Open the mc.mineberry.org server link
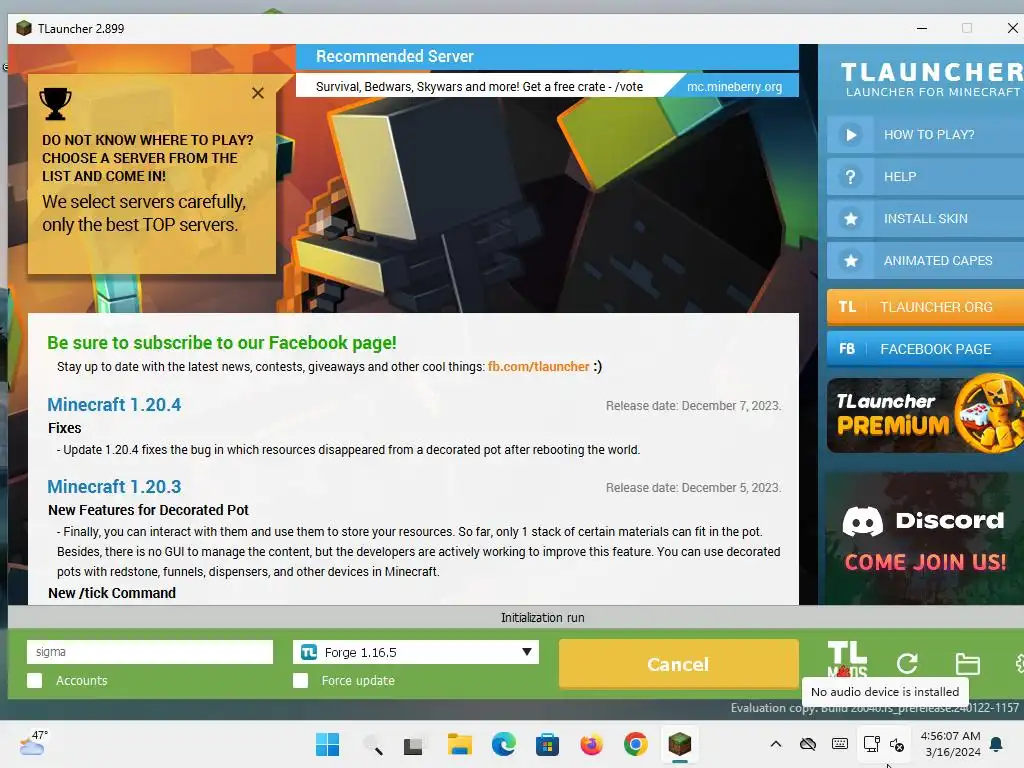The height and width of the screenshot is (768, 1024). 734,86
